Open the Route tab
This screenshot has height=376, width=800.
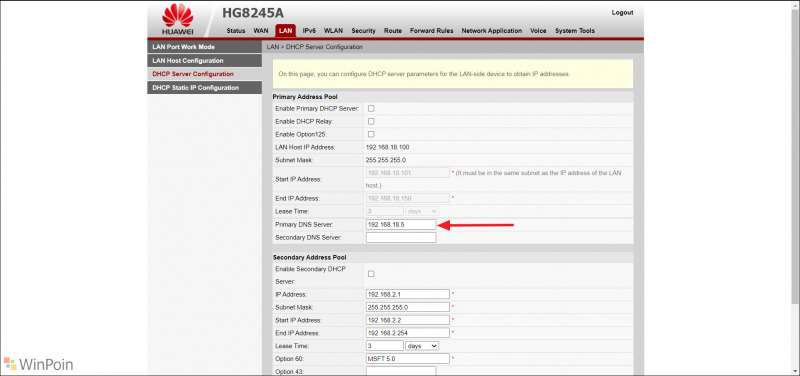click(393, 31)
